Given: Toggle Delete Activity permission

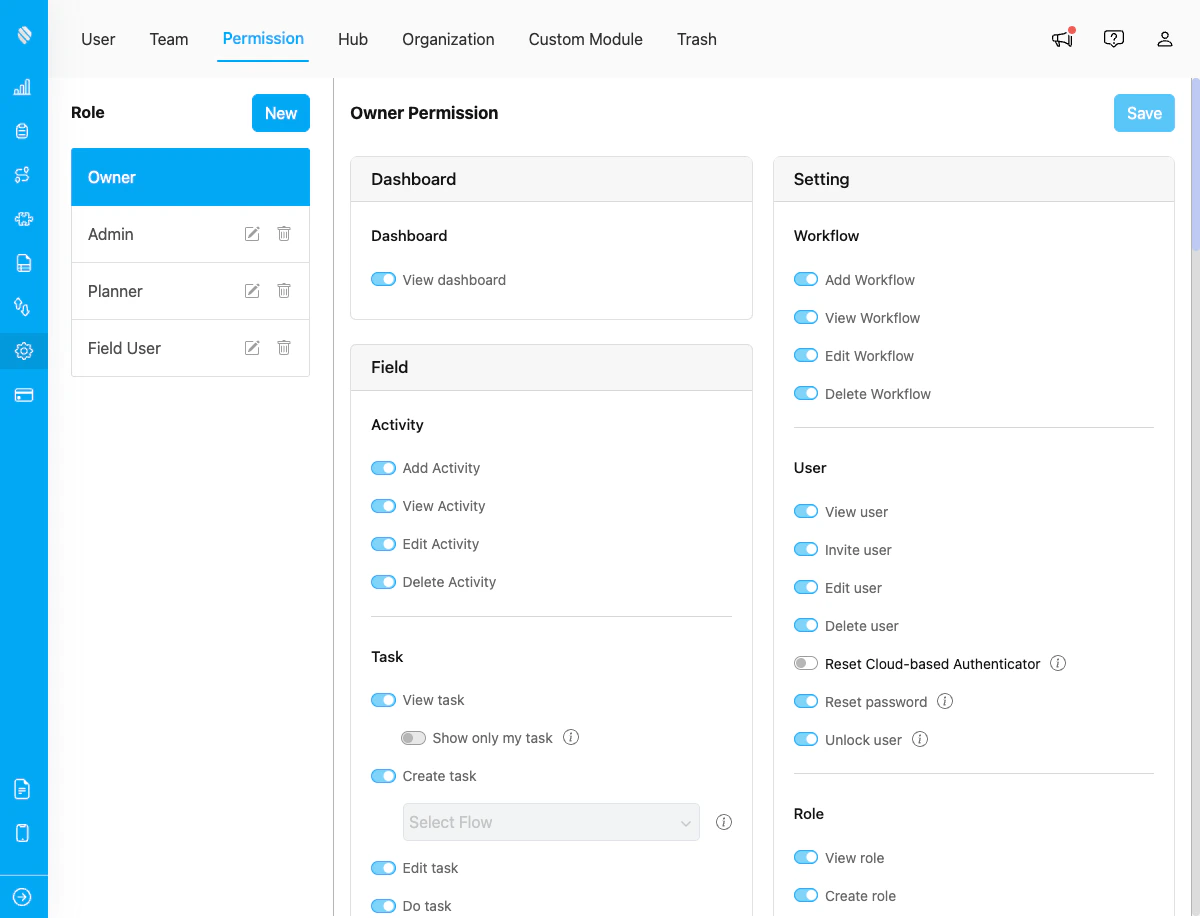Looking at the screenshot, I should point(383,582).
